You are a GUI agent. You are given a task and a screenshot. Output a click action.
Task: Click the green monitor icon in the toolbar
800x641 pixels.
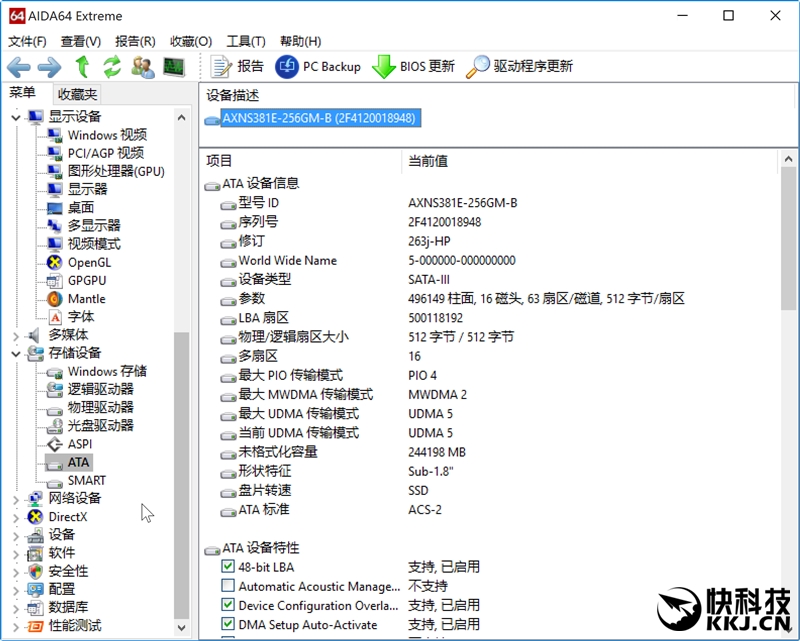[173, 67]
